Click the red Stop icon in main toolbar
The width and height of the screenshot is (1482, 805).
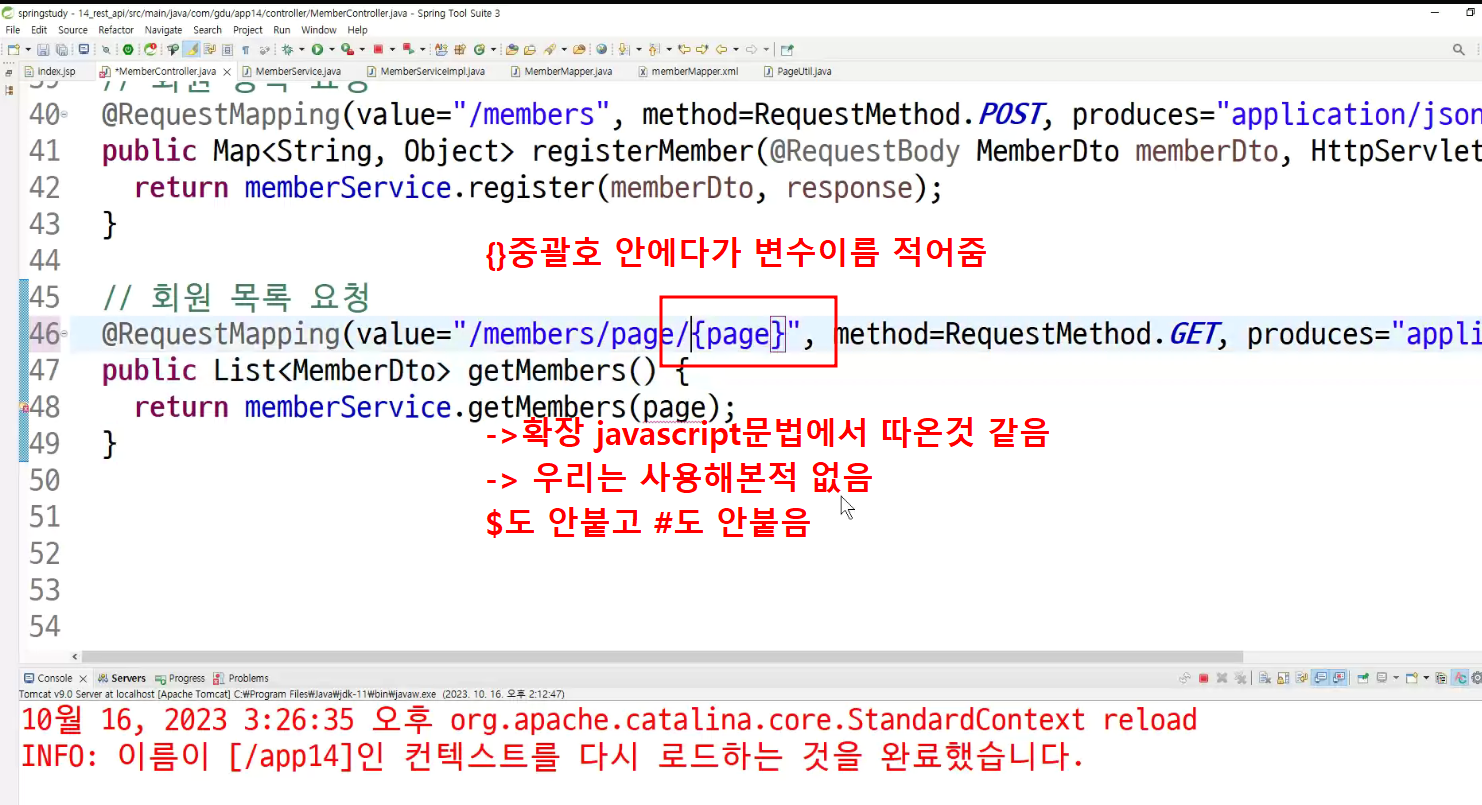378,49
